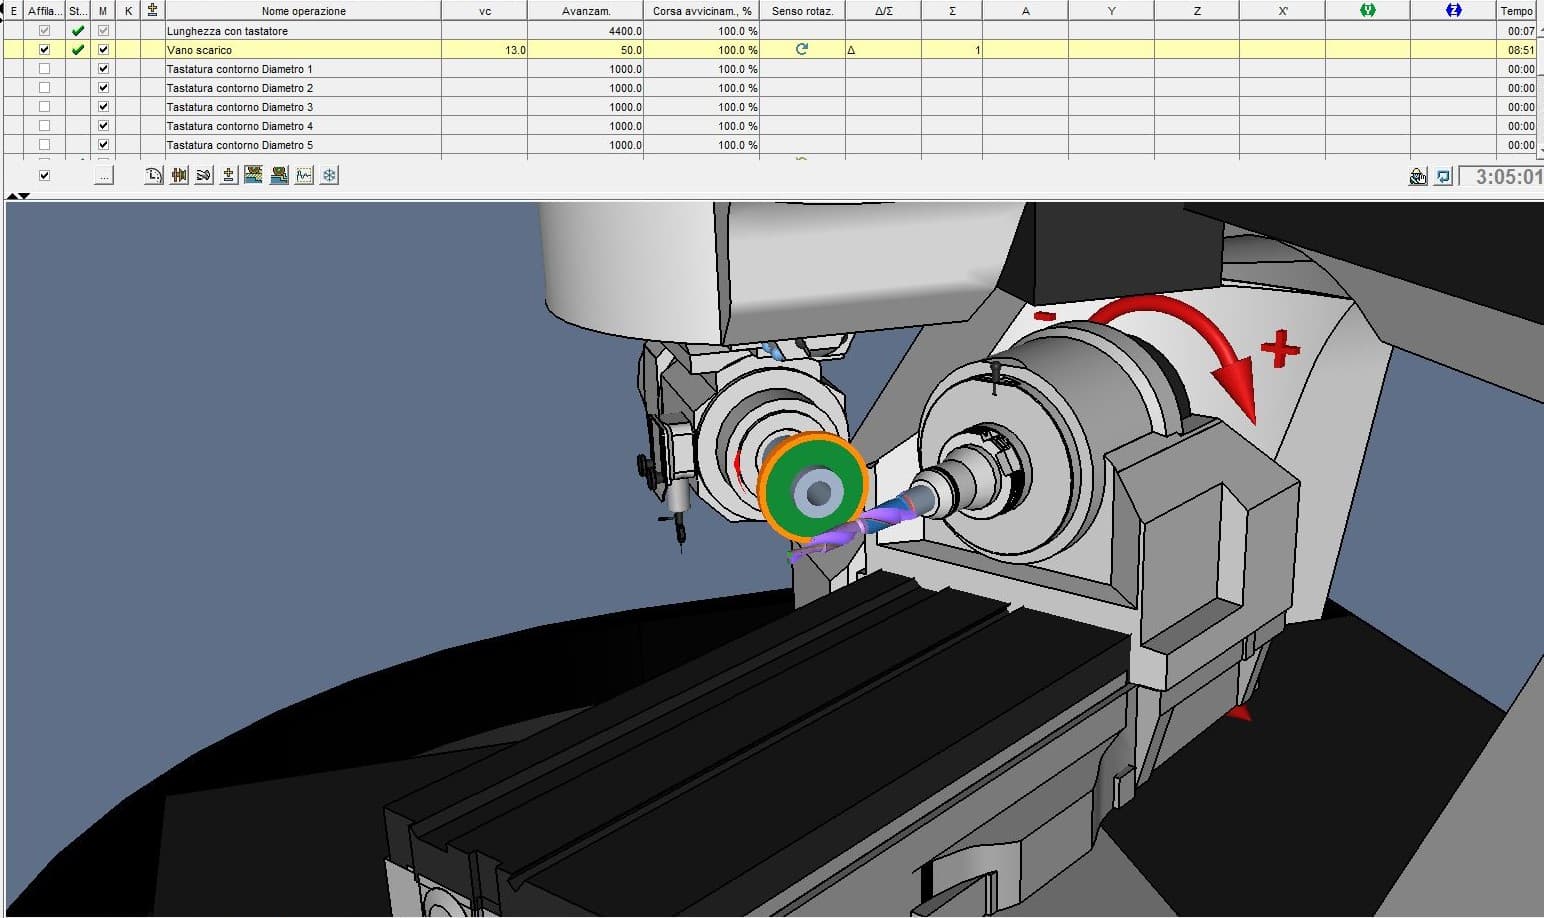Click the Tempo column header
Image resolution: width=1544 pixels, height=918 pixels.
1516,10
